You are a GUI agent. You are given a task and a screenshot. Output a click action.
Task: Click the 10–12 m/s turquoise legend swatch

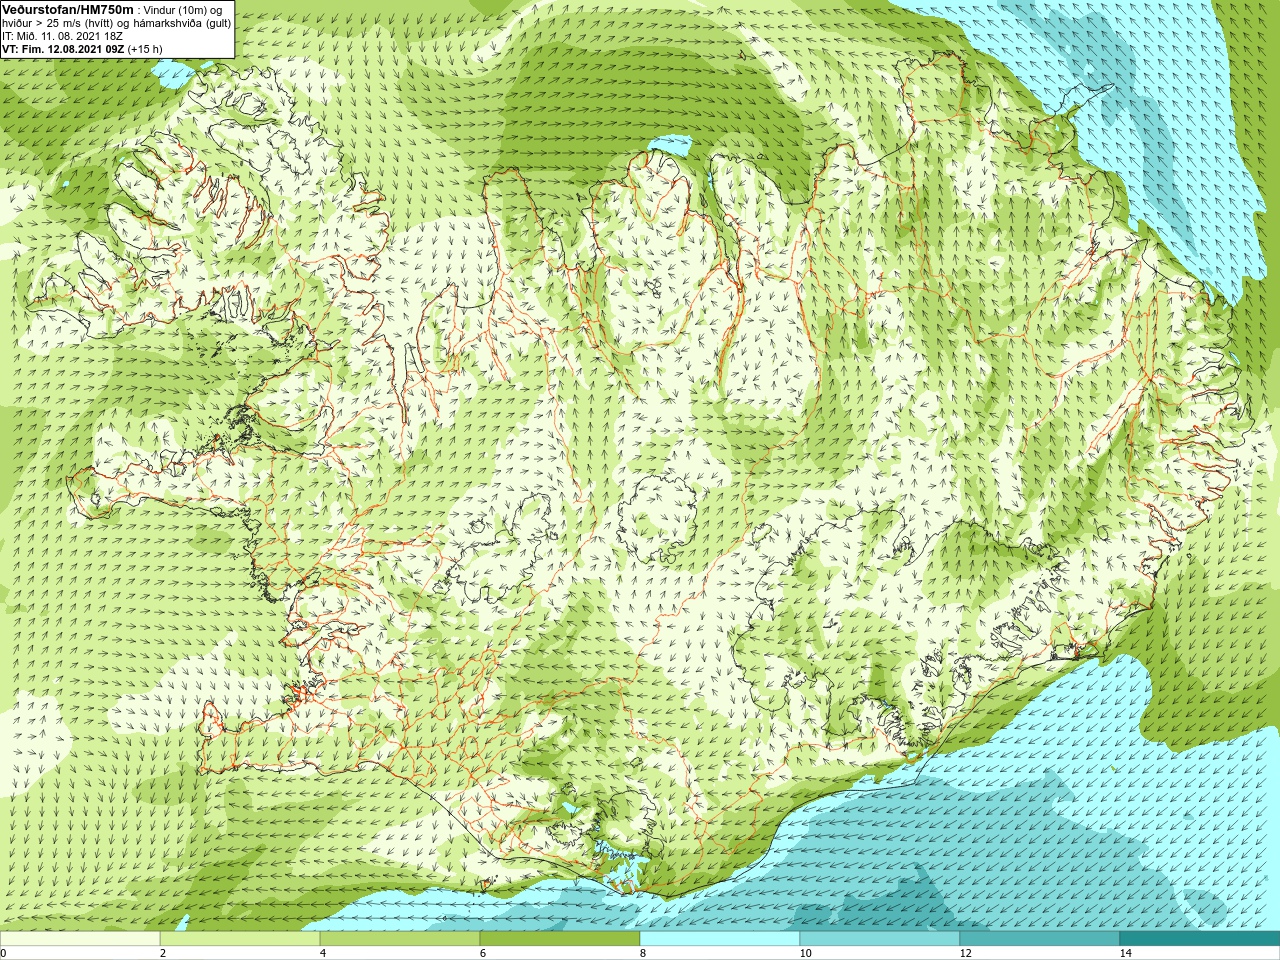click(x=880, y=939)
